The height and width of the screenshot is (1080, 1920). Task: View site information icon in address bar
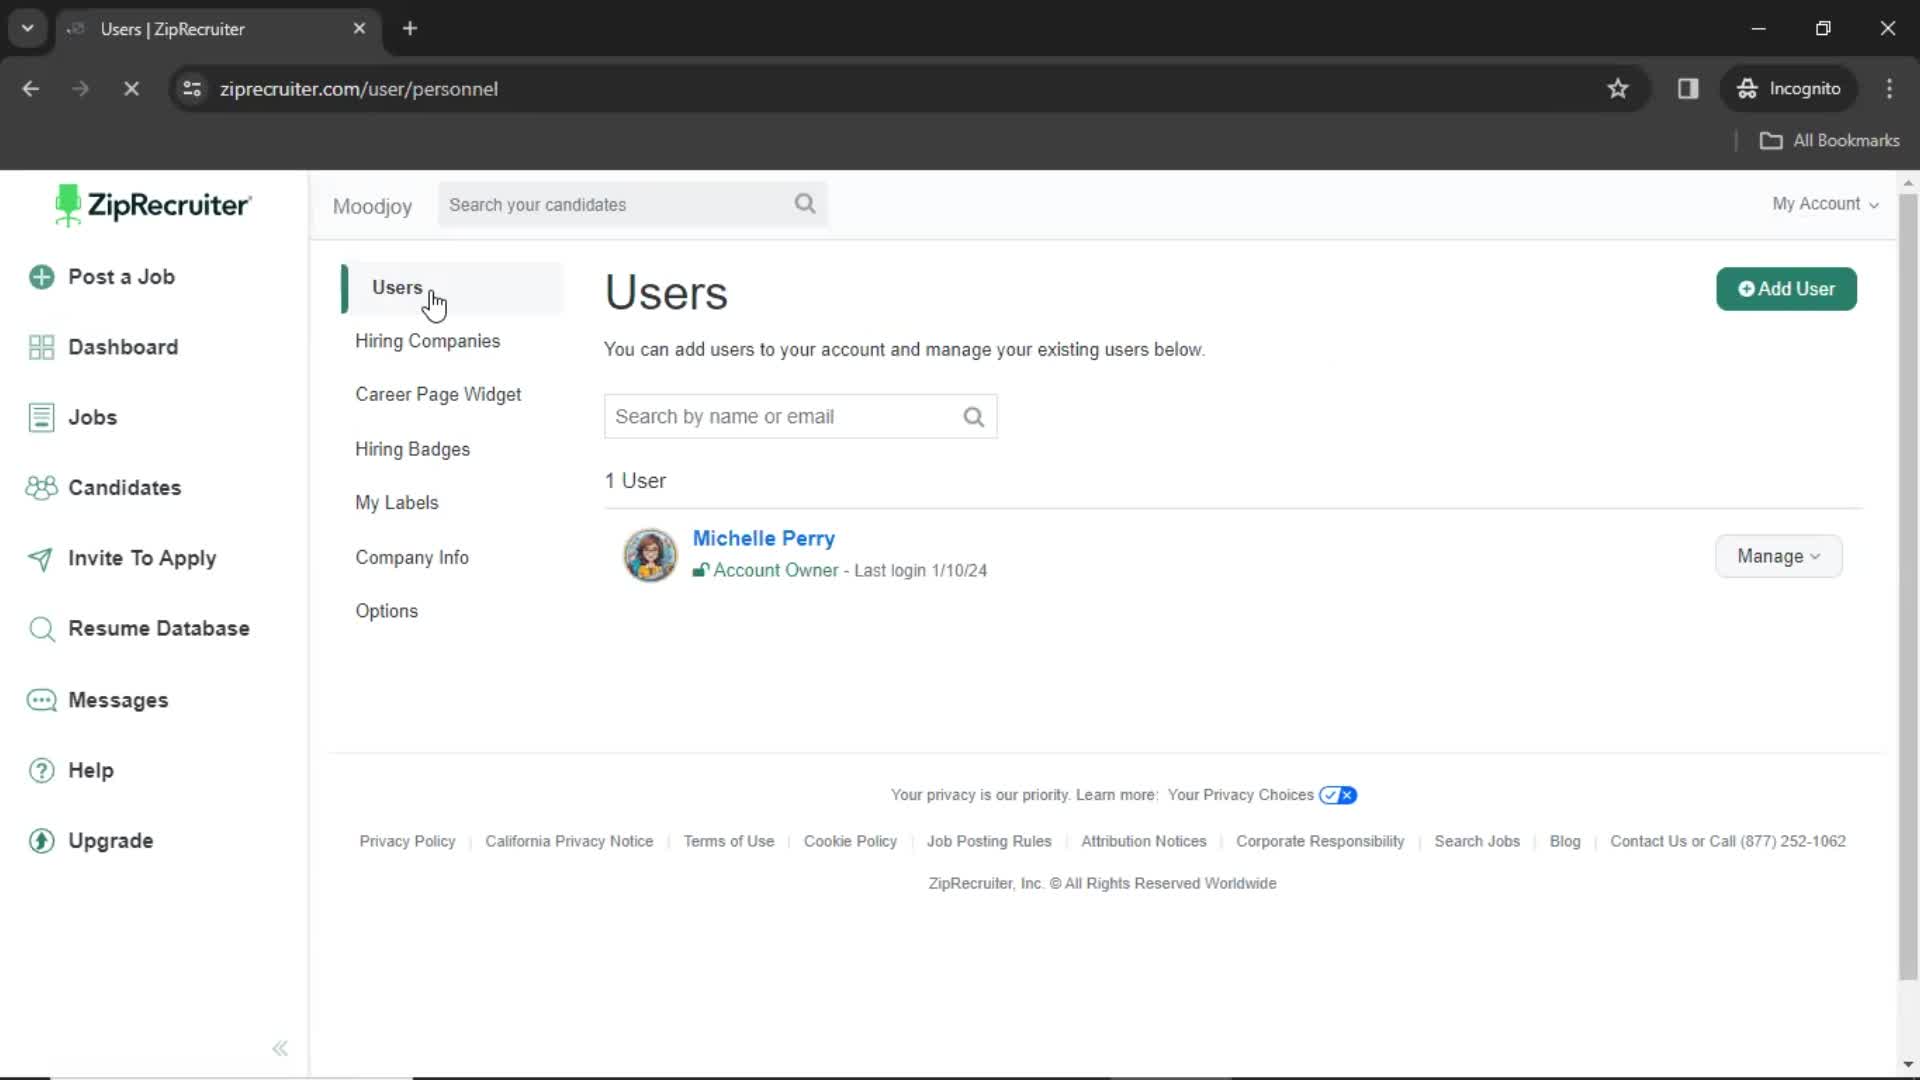click(x=192, y=89)
